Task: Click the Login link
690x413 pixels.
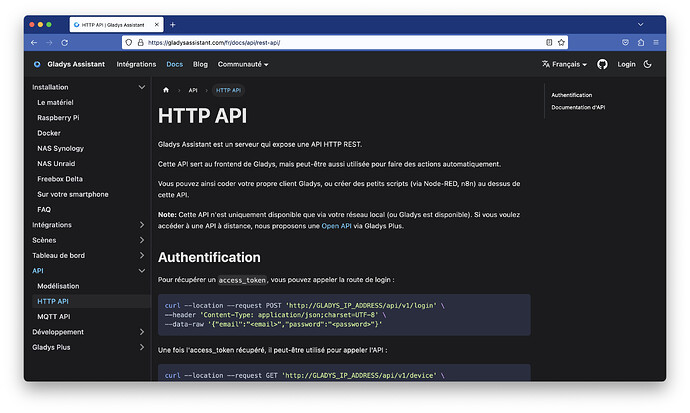Action: click(x=626, y=64)
